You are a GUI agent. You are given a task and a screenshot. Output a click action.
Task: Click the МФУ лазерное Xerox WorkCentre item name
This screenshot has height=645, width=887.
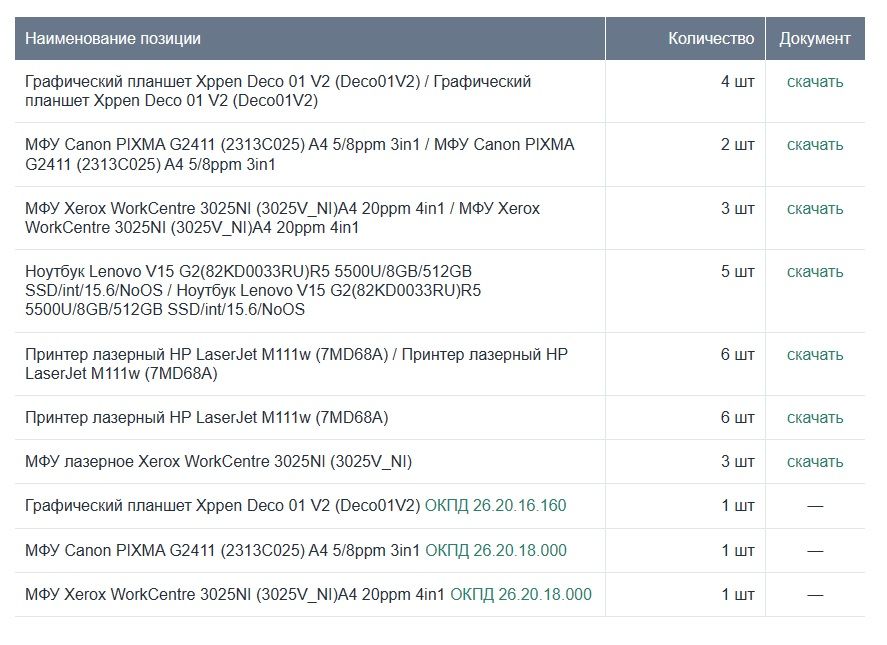pos(218,462)
